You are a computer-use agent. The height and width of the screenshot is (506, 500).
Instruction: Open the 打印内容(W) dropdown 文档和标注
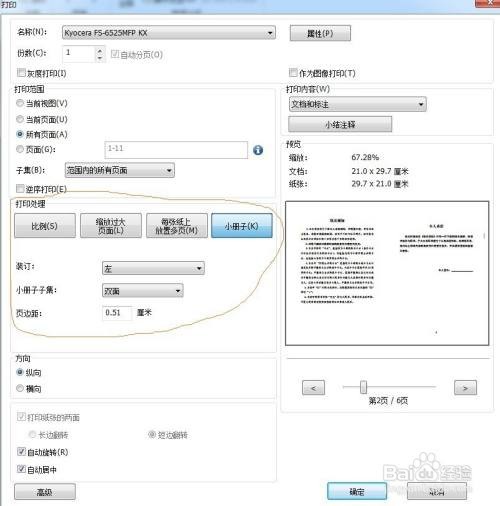358,104
